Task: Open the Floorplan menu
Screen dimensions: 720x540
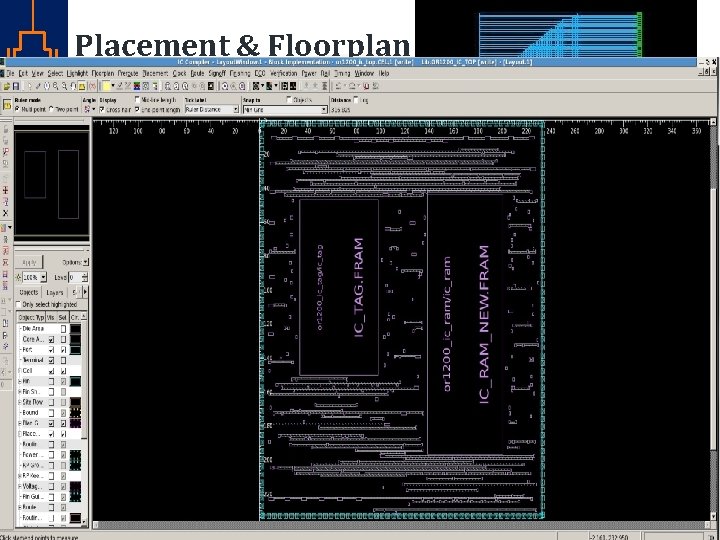Action: (102, 73)
